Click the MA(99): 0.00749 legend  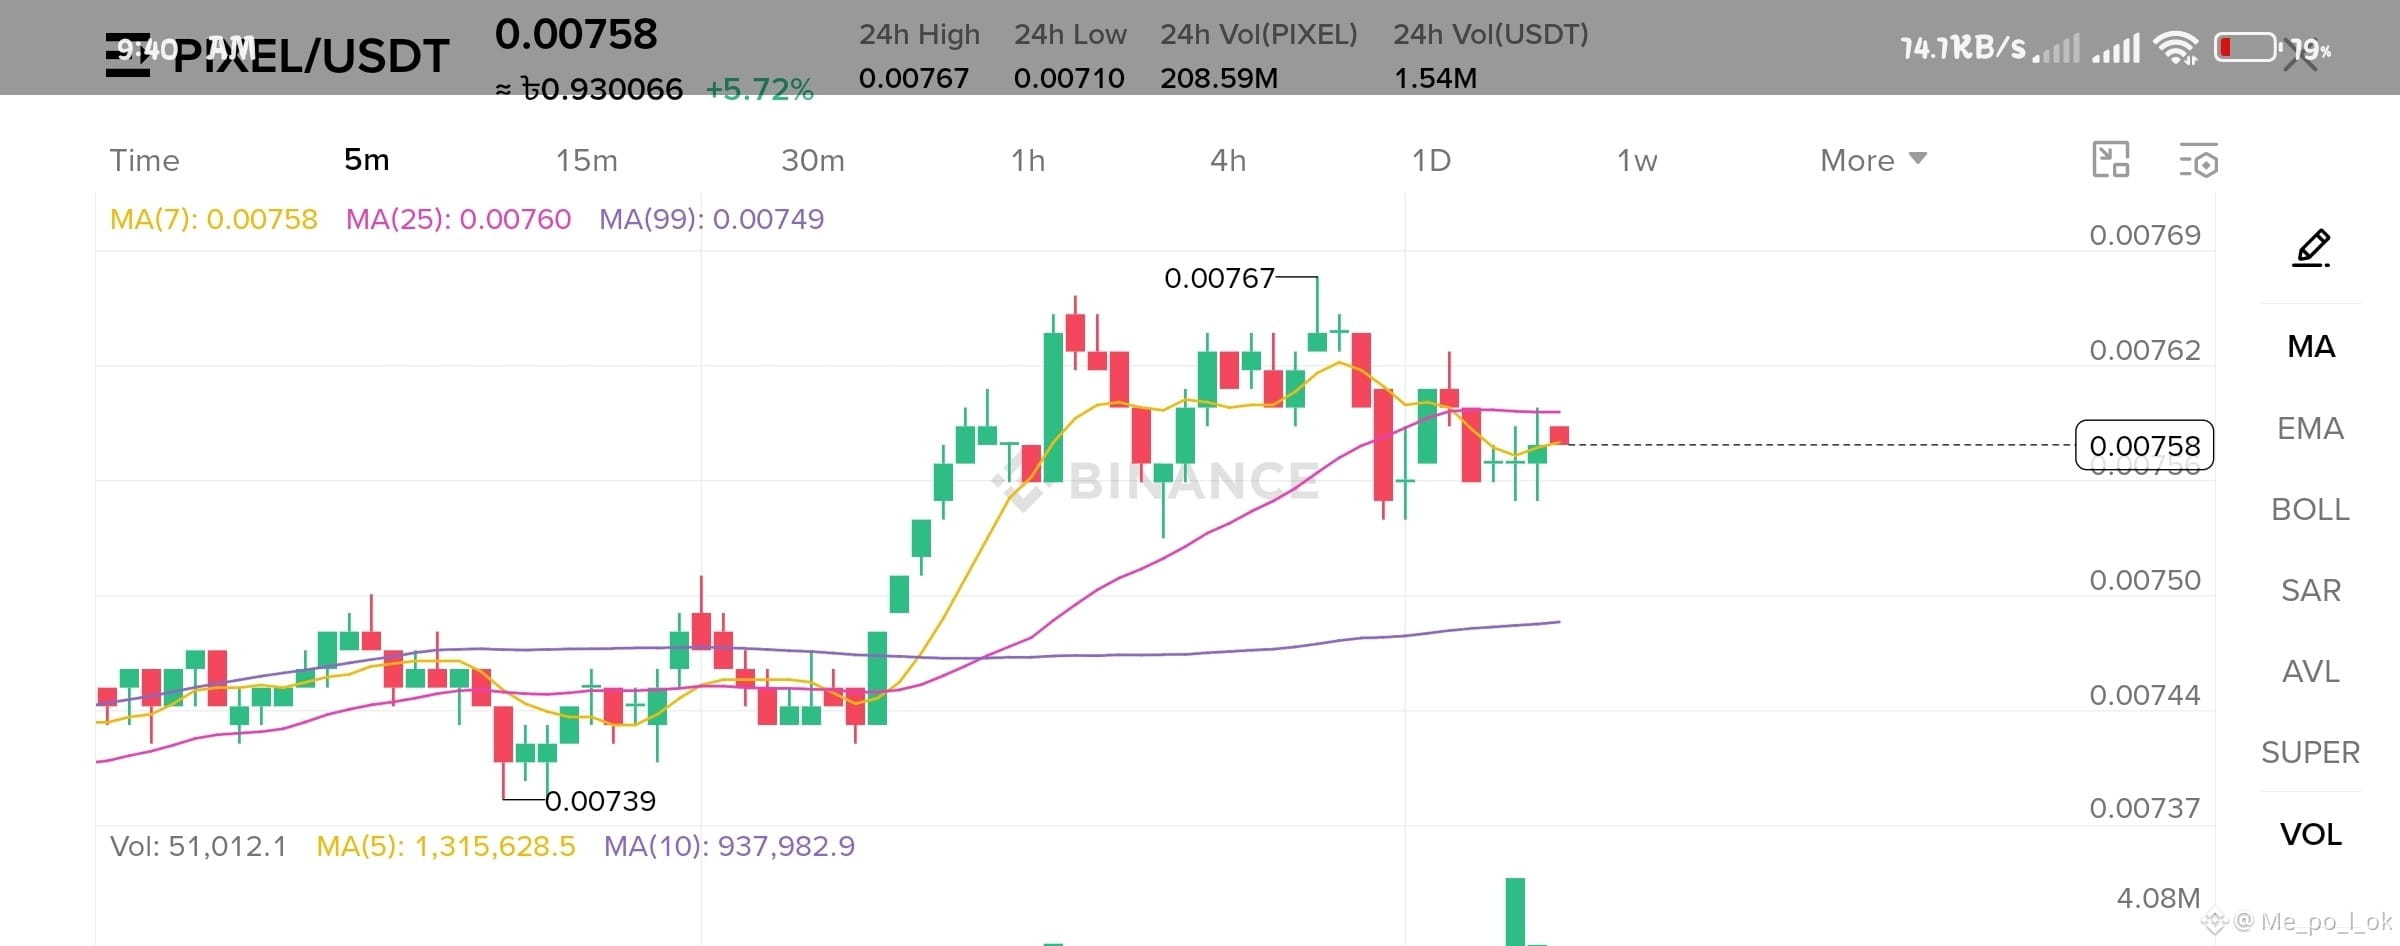[x=711, y=219]
